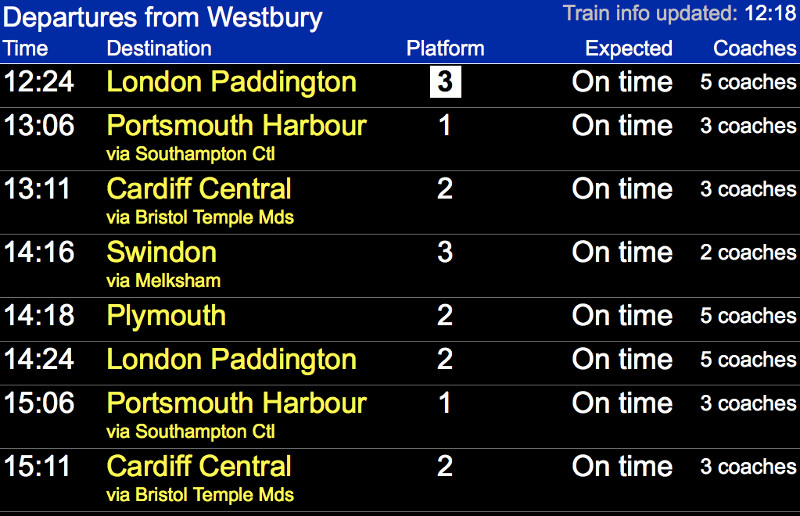The image size is (800, 516).
Task: Select the 2 coaches label for Swindon
Action: [748, 253]
